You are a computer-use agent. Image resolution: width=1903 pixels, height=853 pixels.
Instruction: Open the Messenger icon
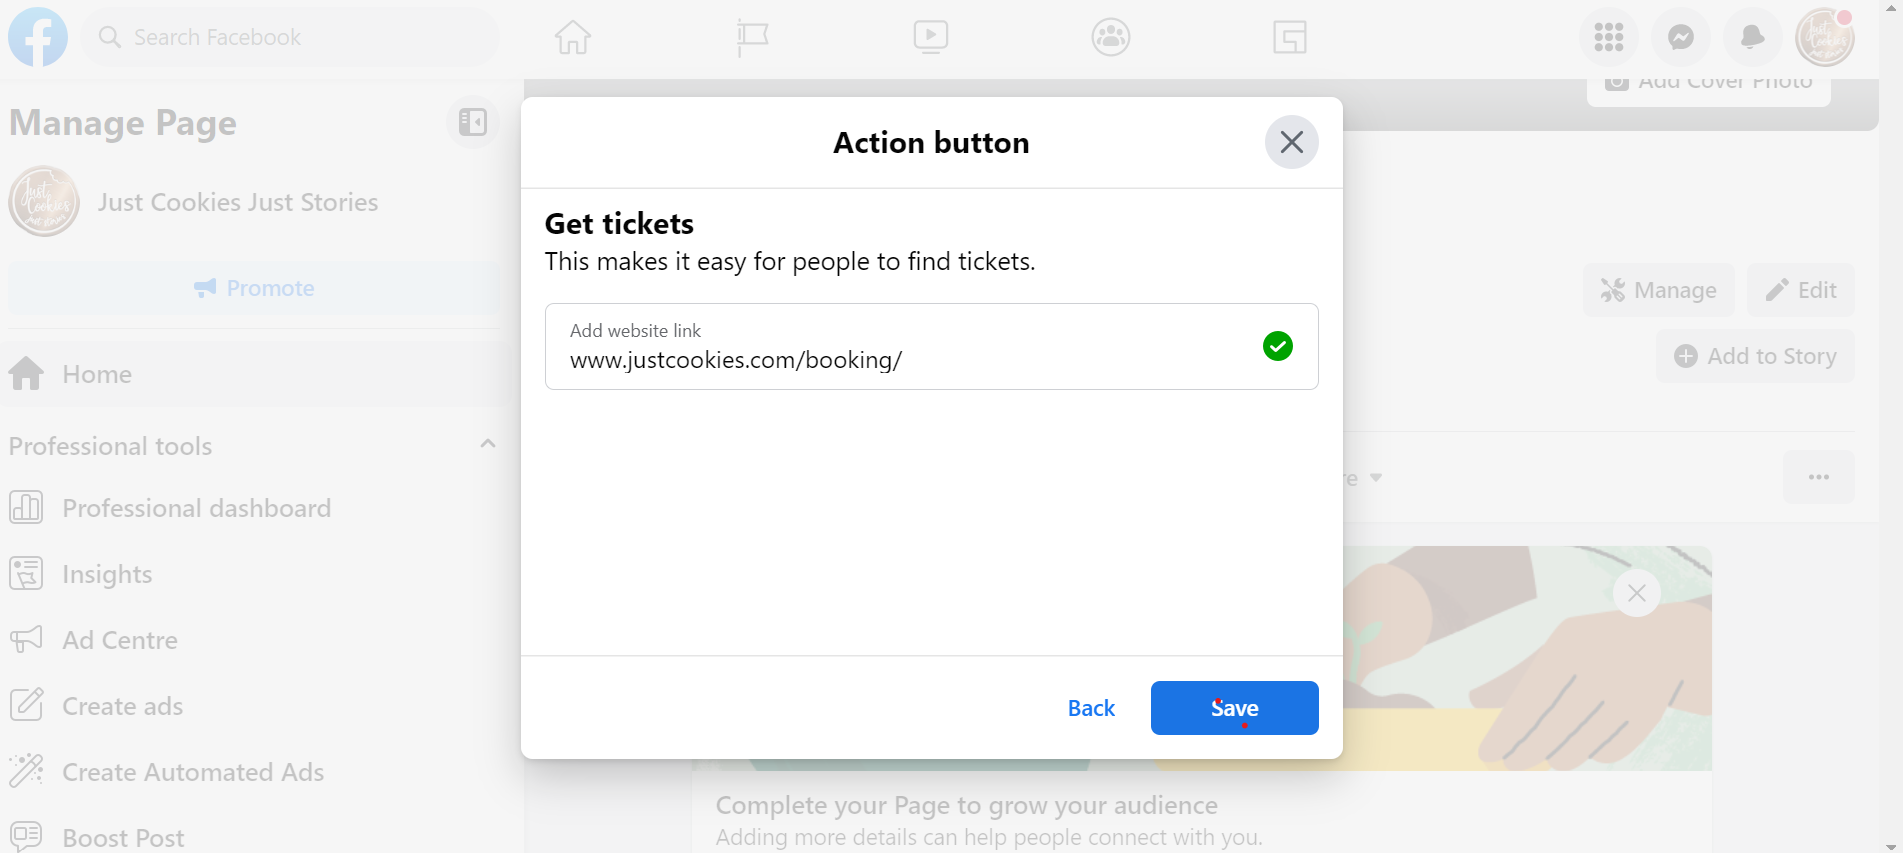(1681, 37)
